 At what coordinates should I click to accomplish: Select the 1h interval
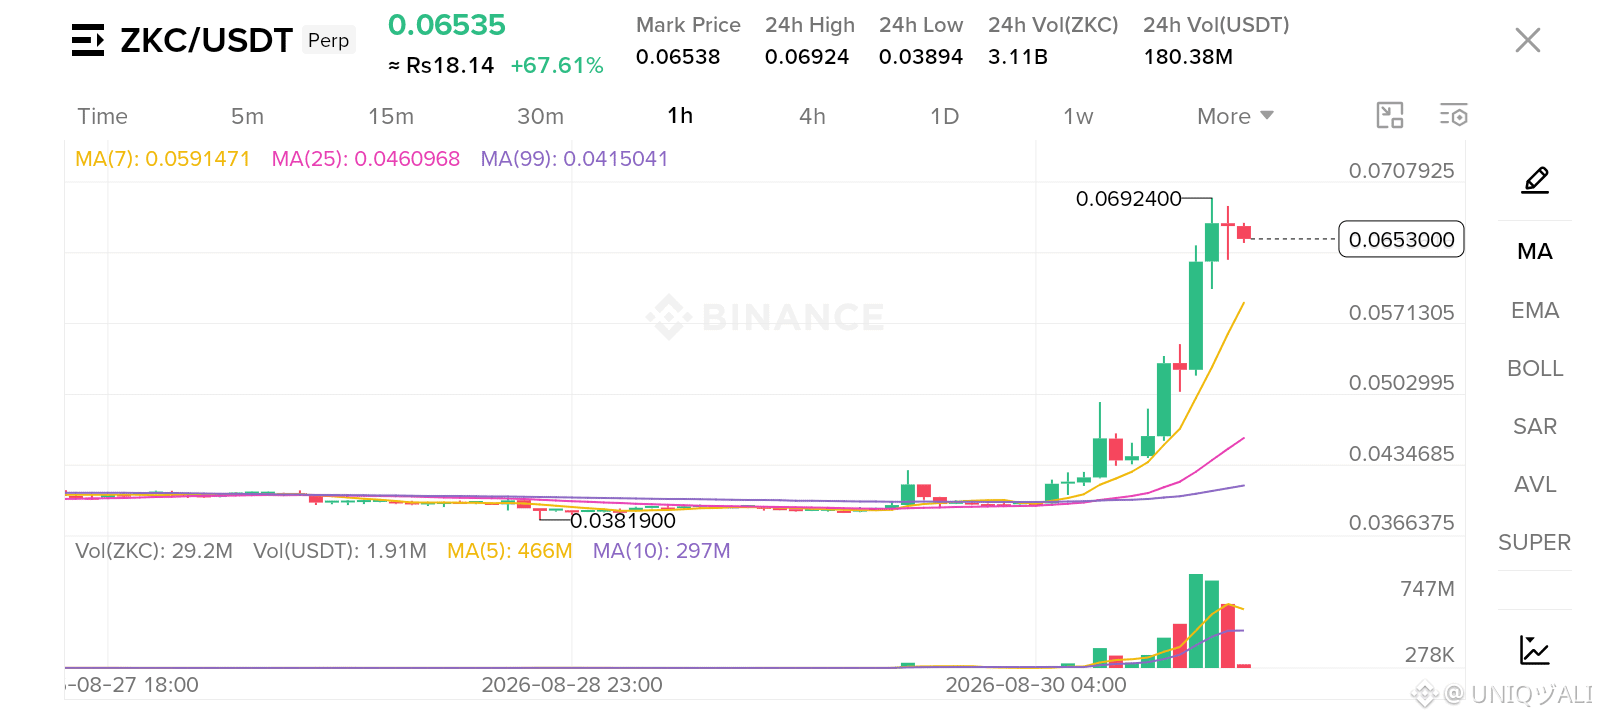(680, 116)
